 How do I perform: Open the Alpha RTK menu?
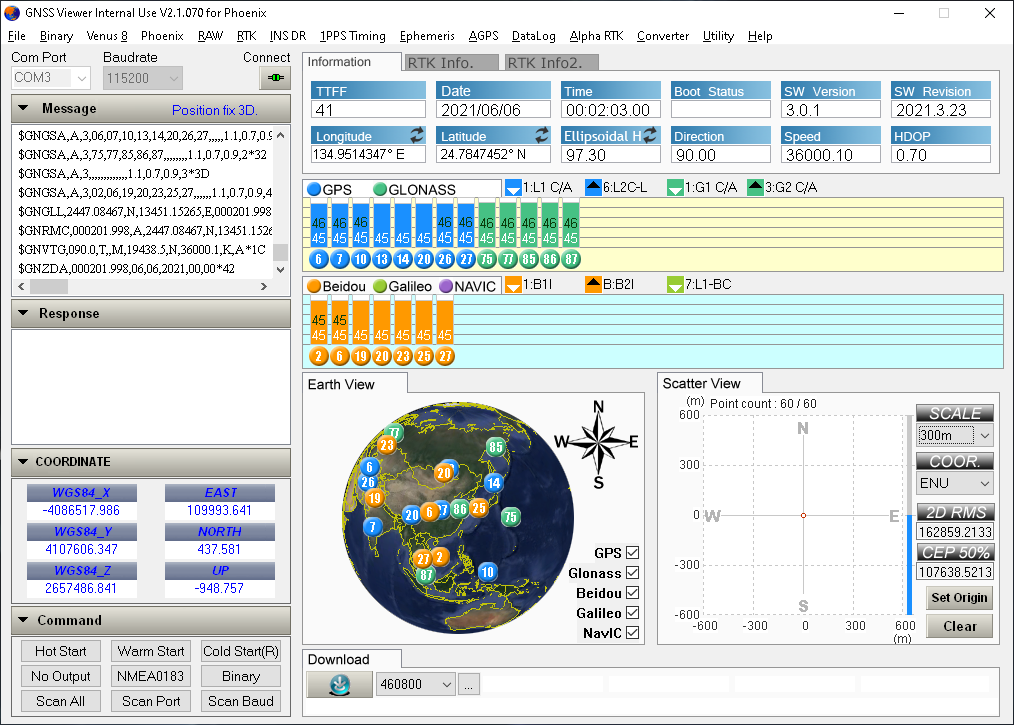pos(596,36)
